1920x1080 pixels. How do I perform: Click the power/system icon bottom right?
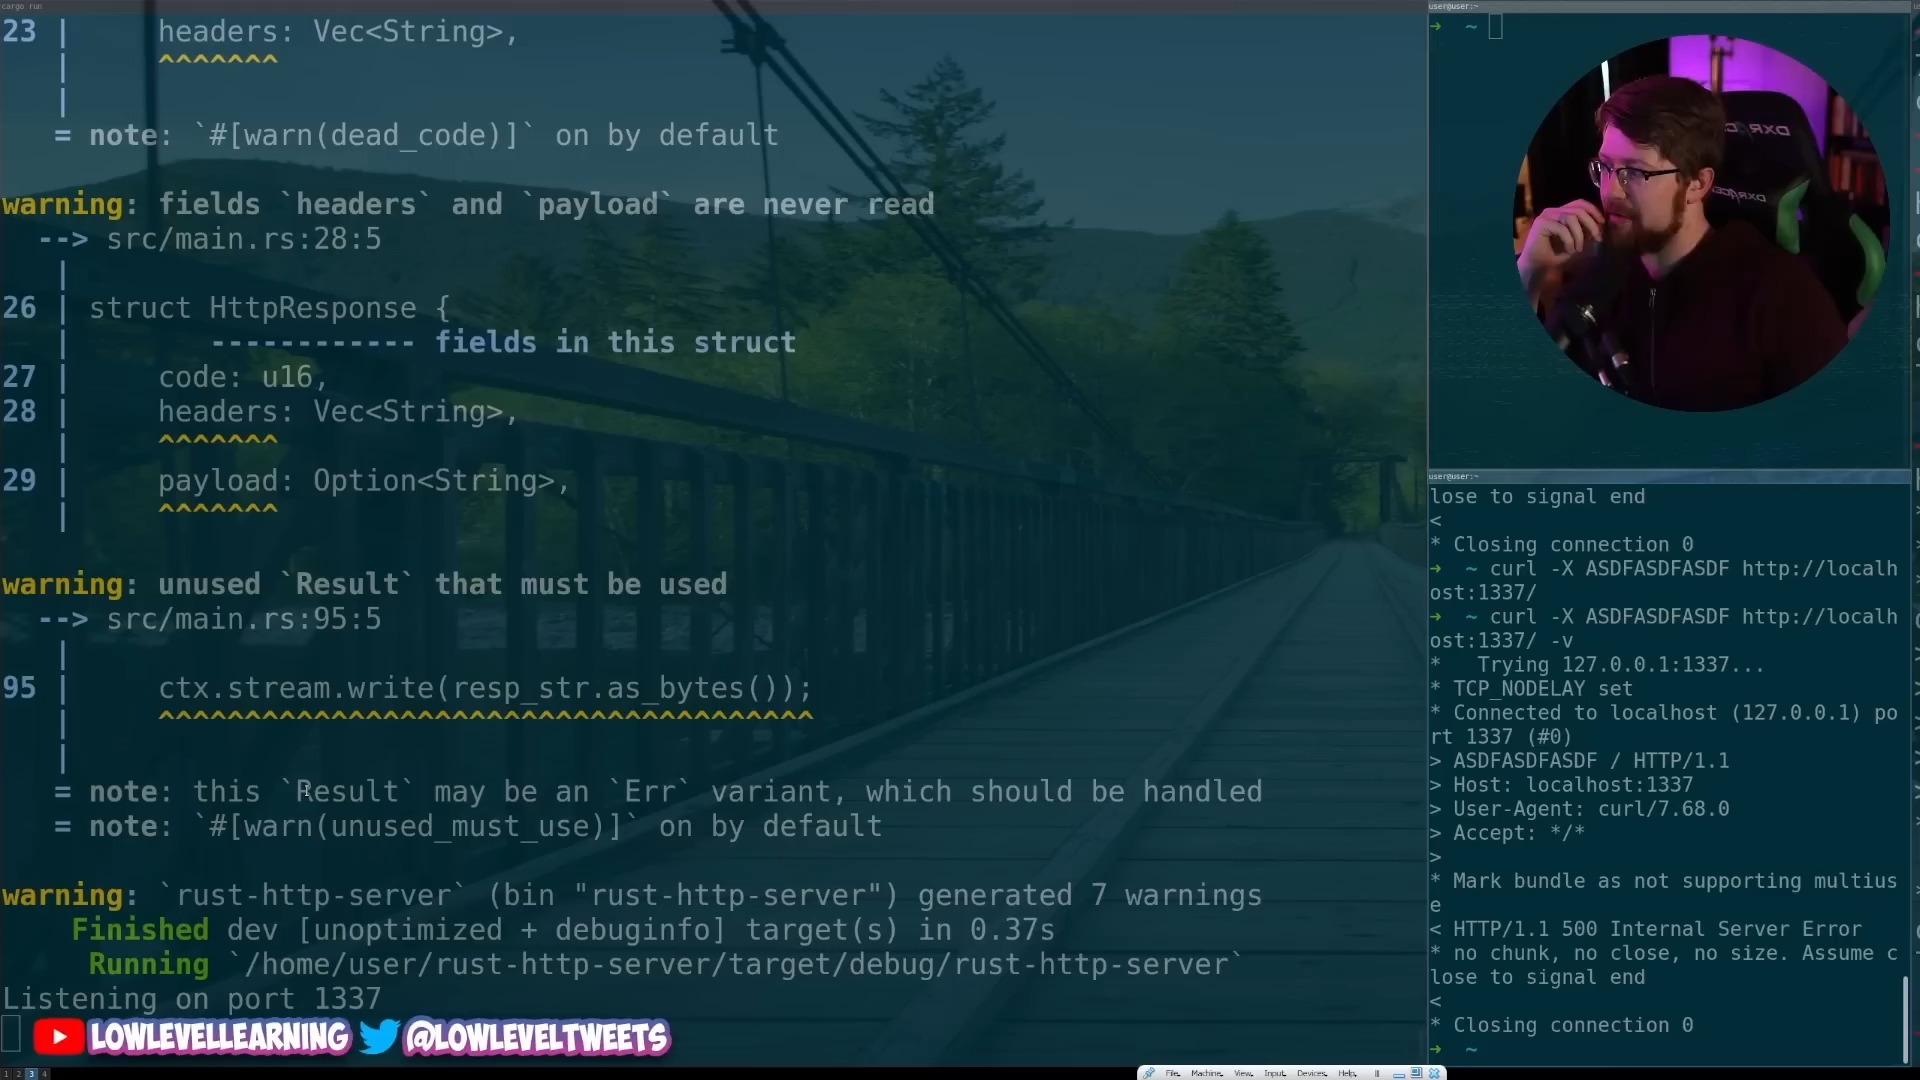pos(1436,1072)
